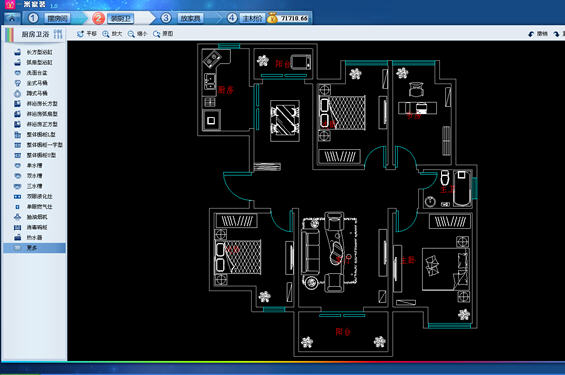Screen dimensions: 565x375
Task: Click the zoom in (放大) tool
Action: click(112, 34)
